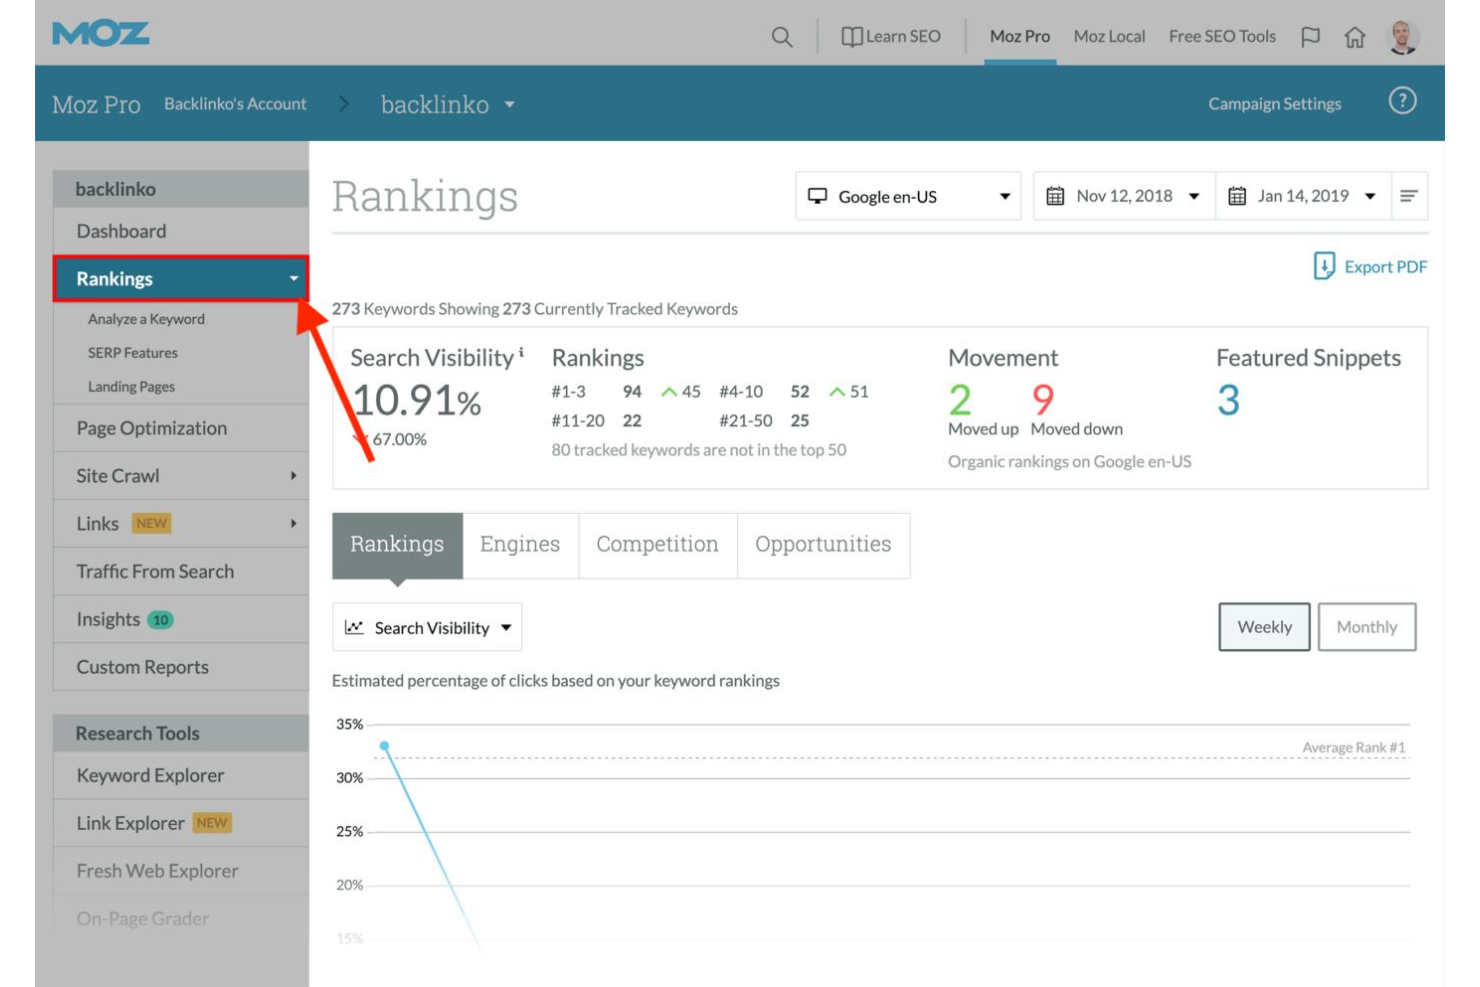Click the 10.91% search visibility value
1480x987 pixels.
(416, 401)
